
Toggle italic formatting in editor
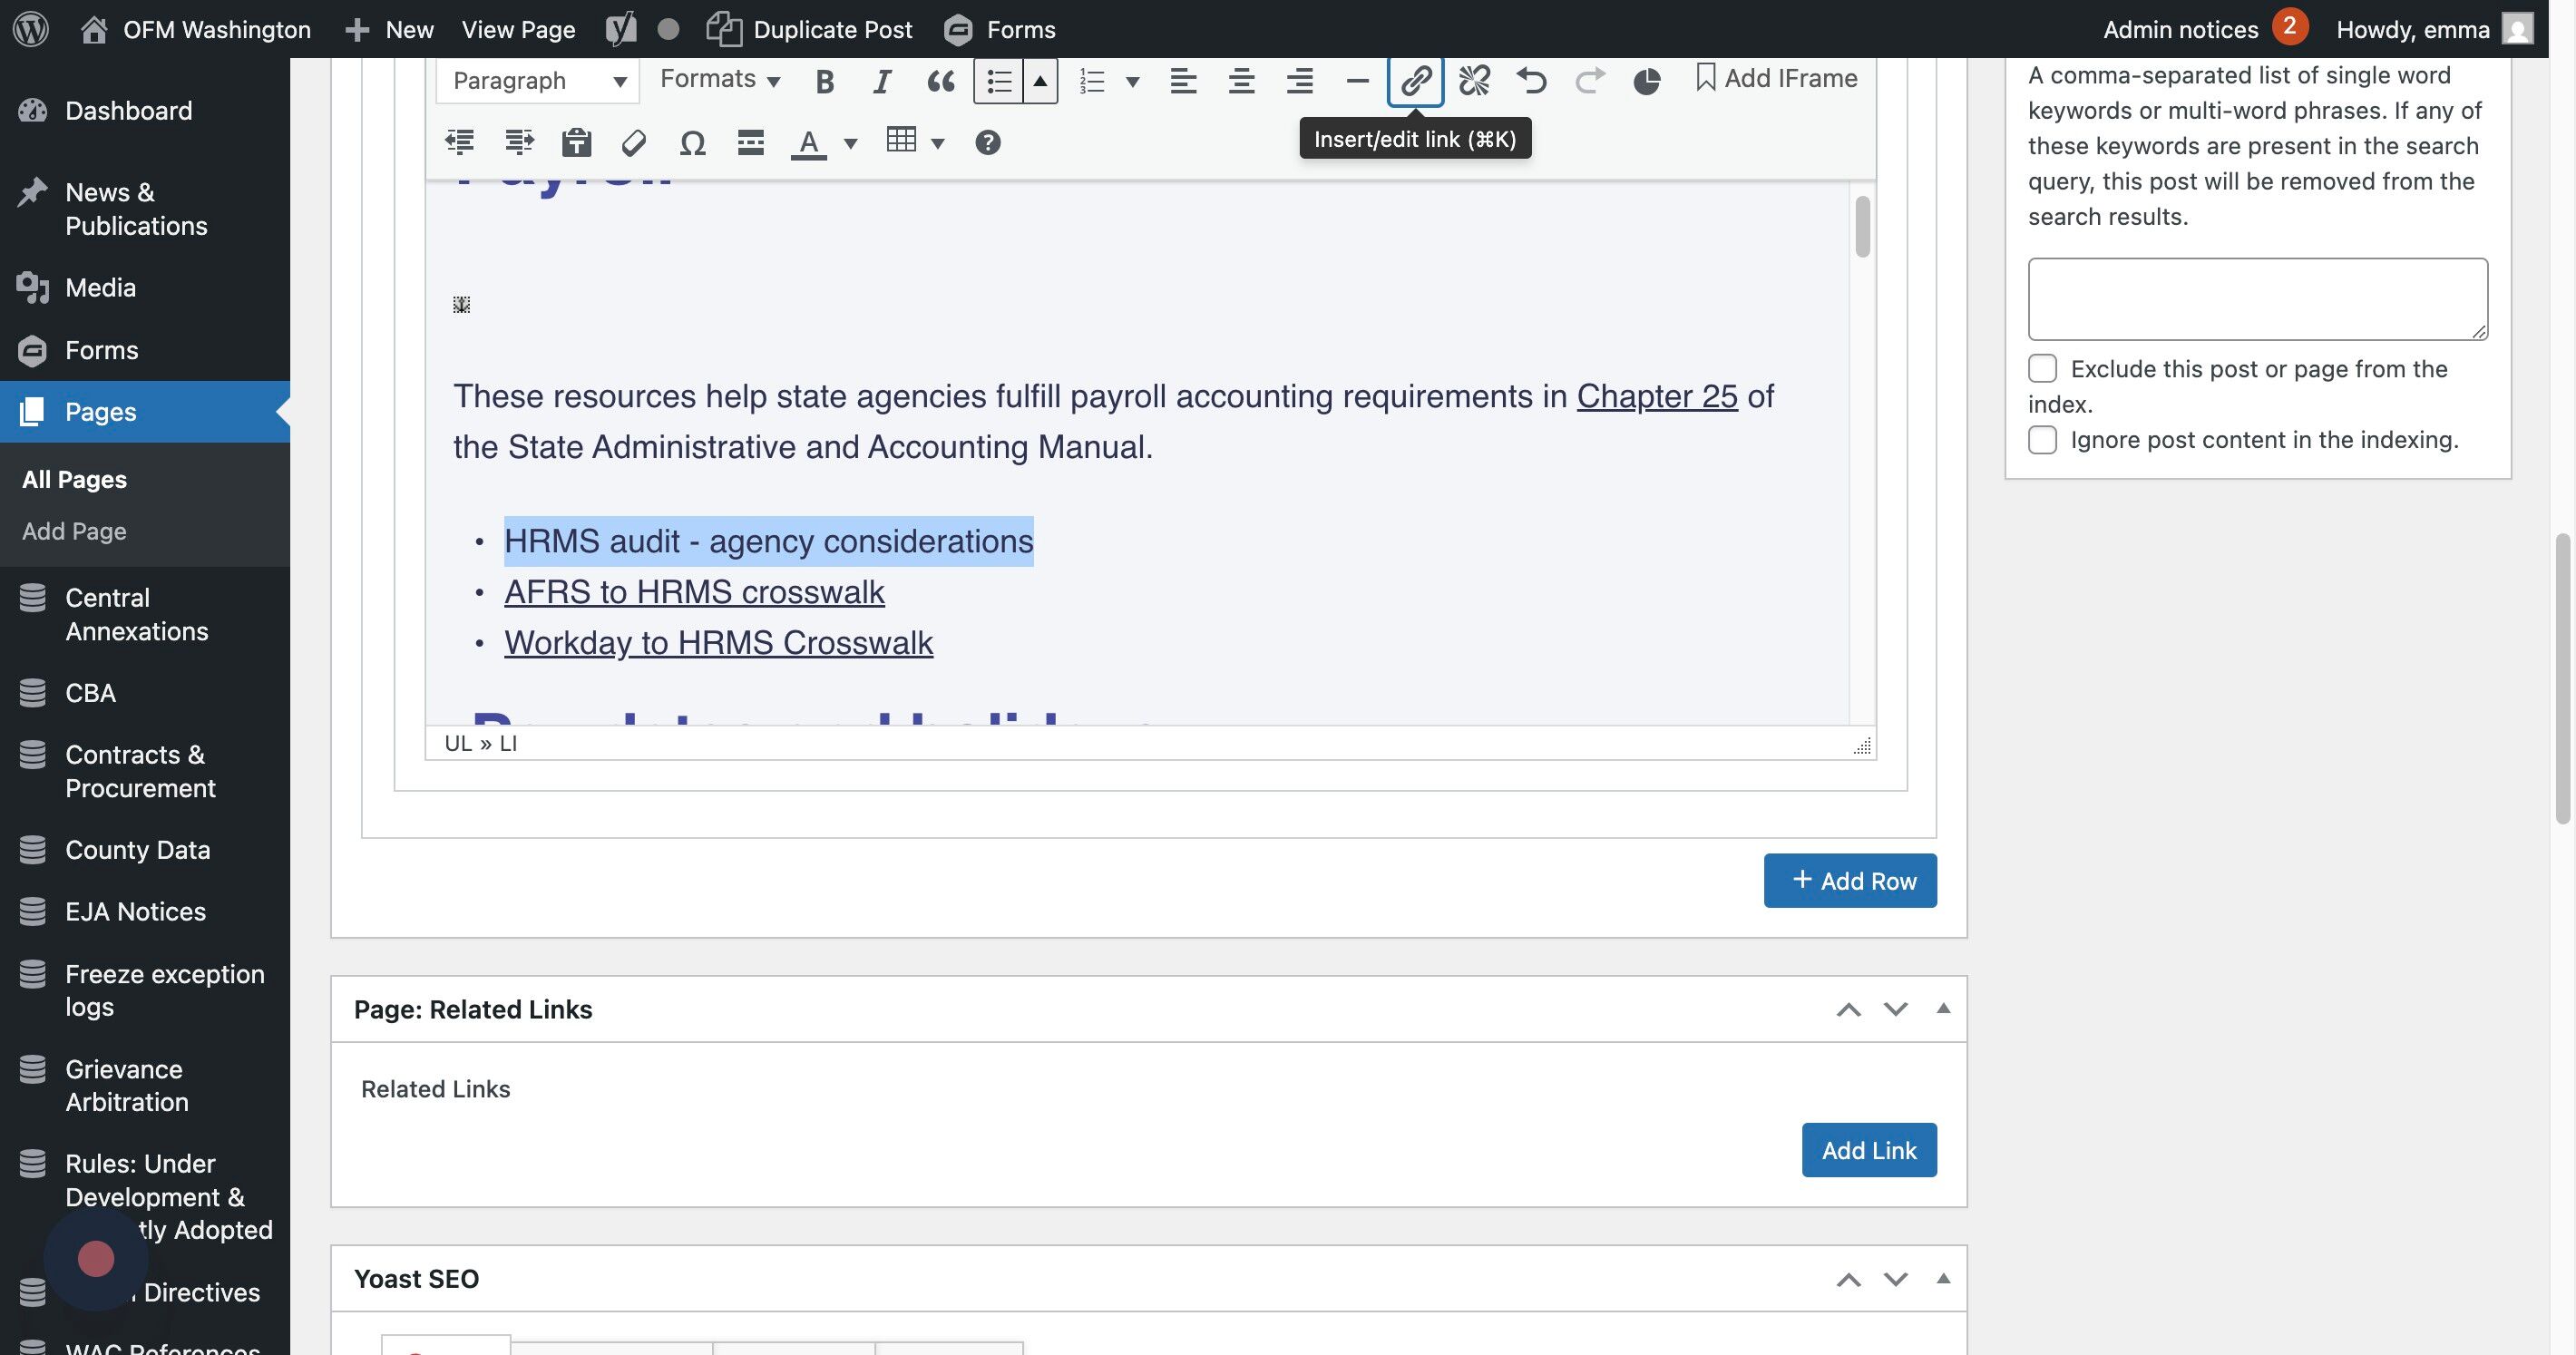pyautogui.click(x=881, y=81)
